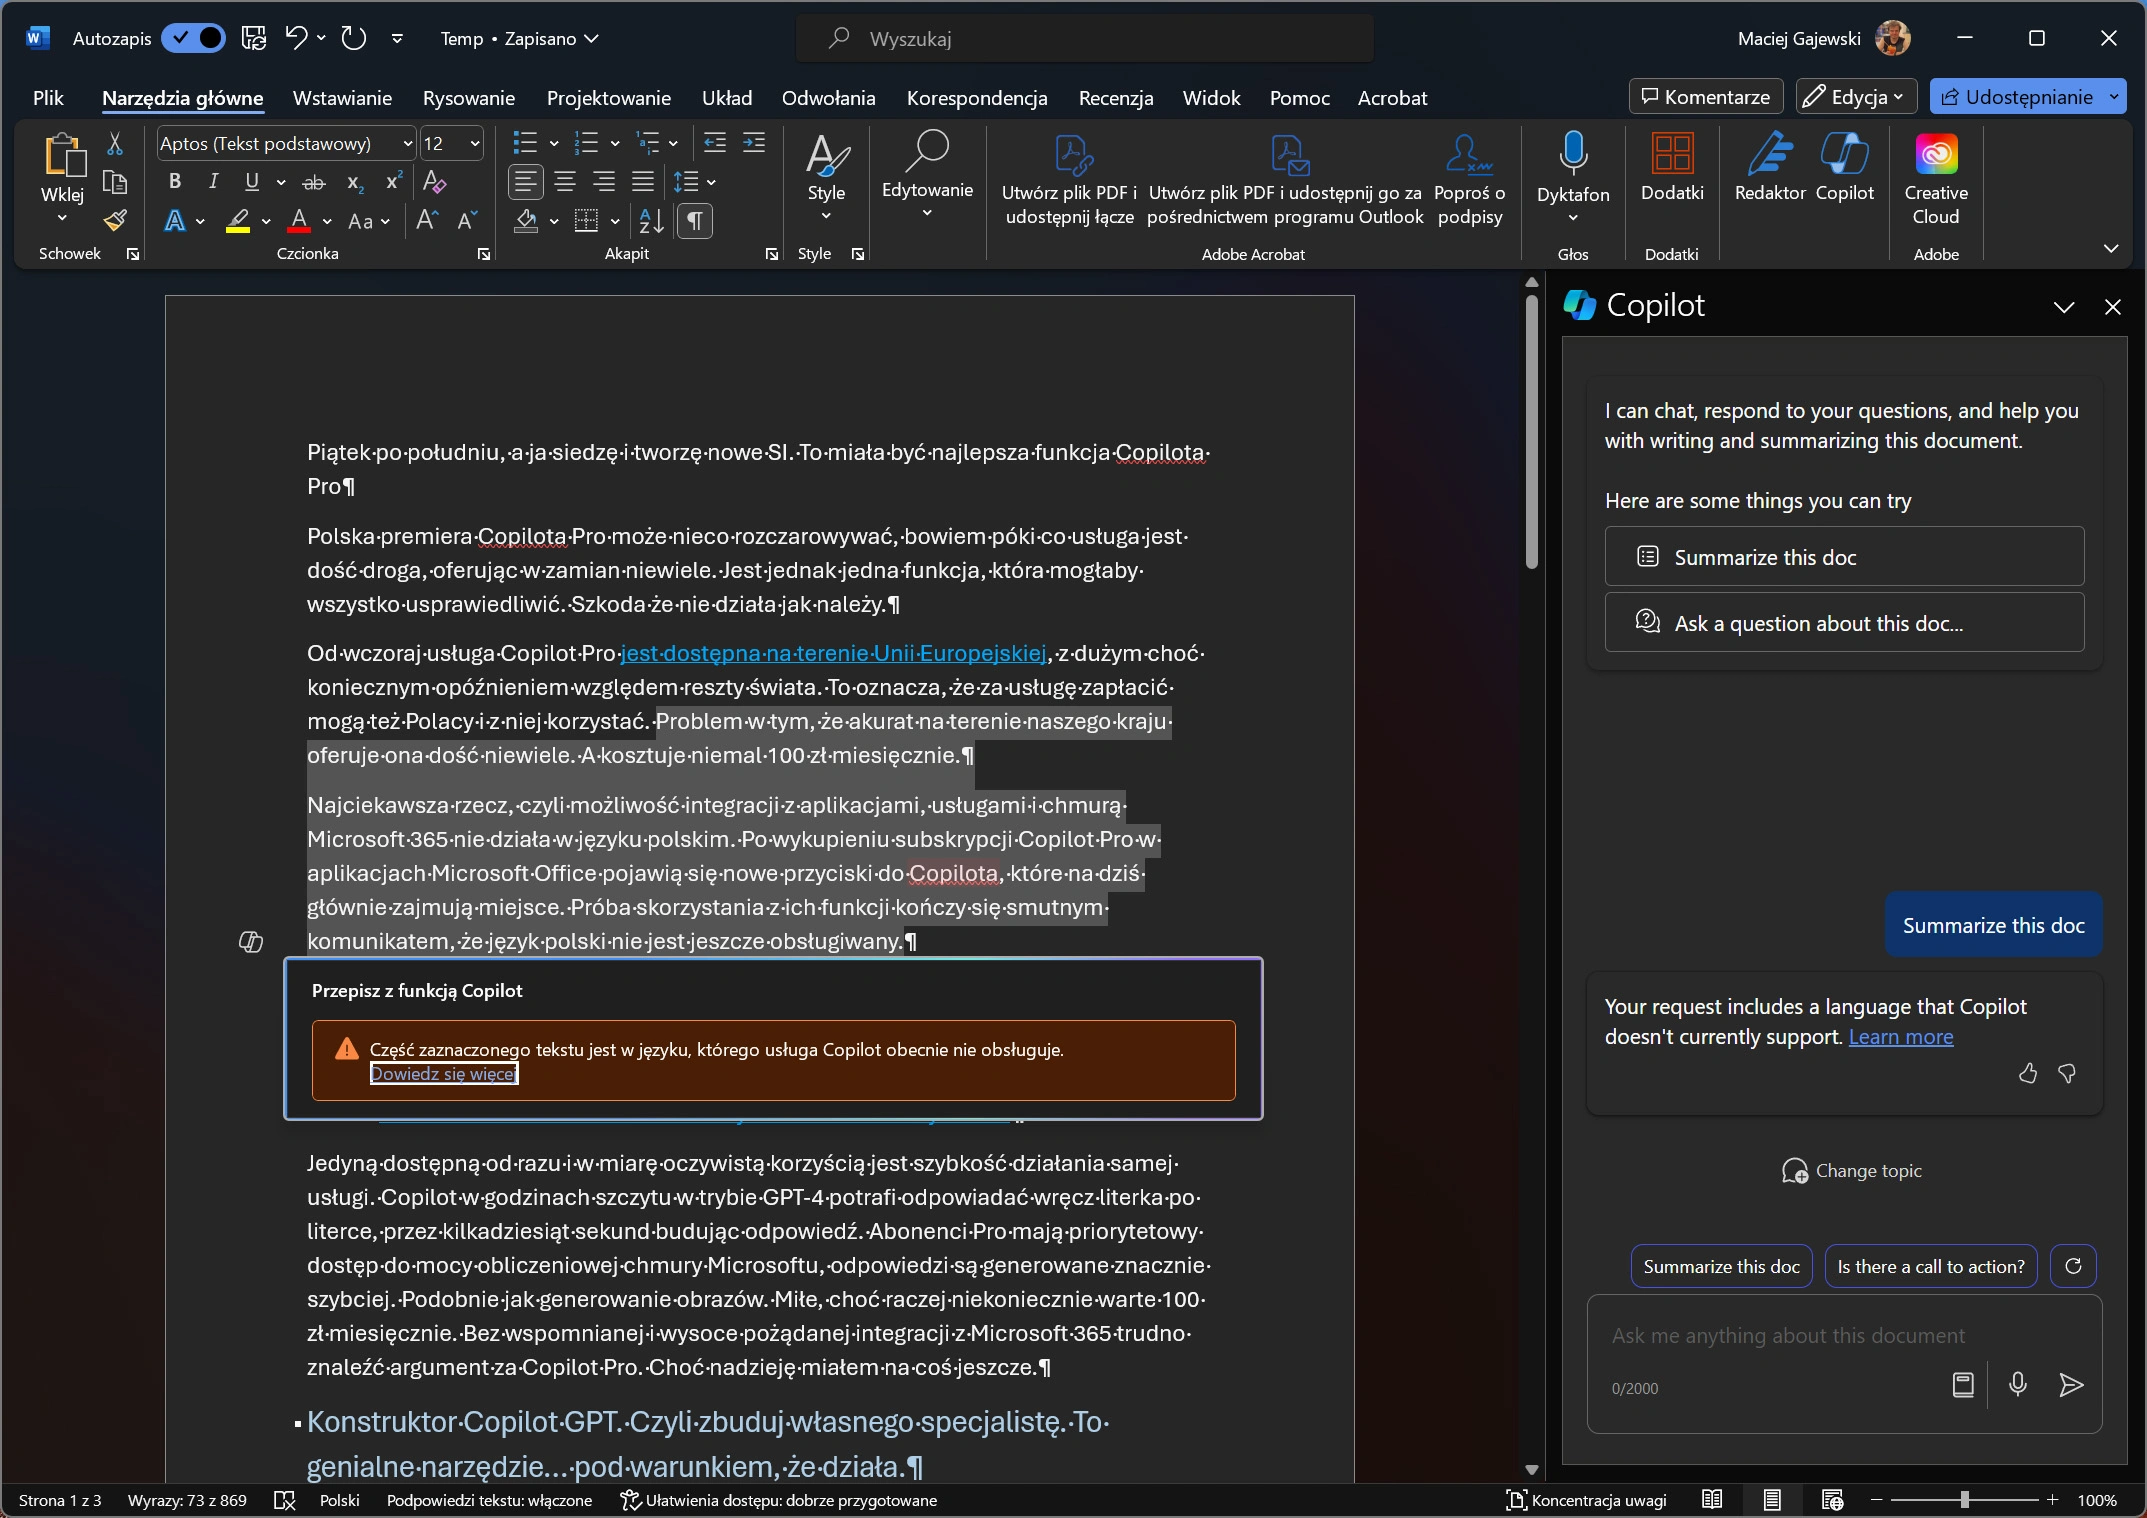Click the Cut scissors icon
Image resolution: width=2147 pixels, height=1518 pixels.
click(115, 144)
